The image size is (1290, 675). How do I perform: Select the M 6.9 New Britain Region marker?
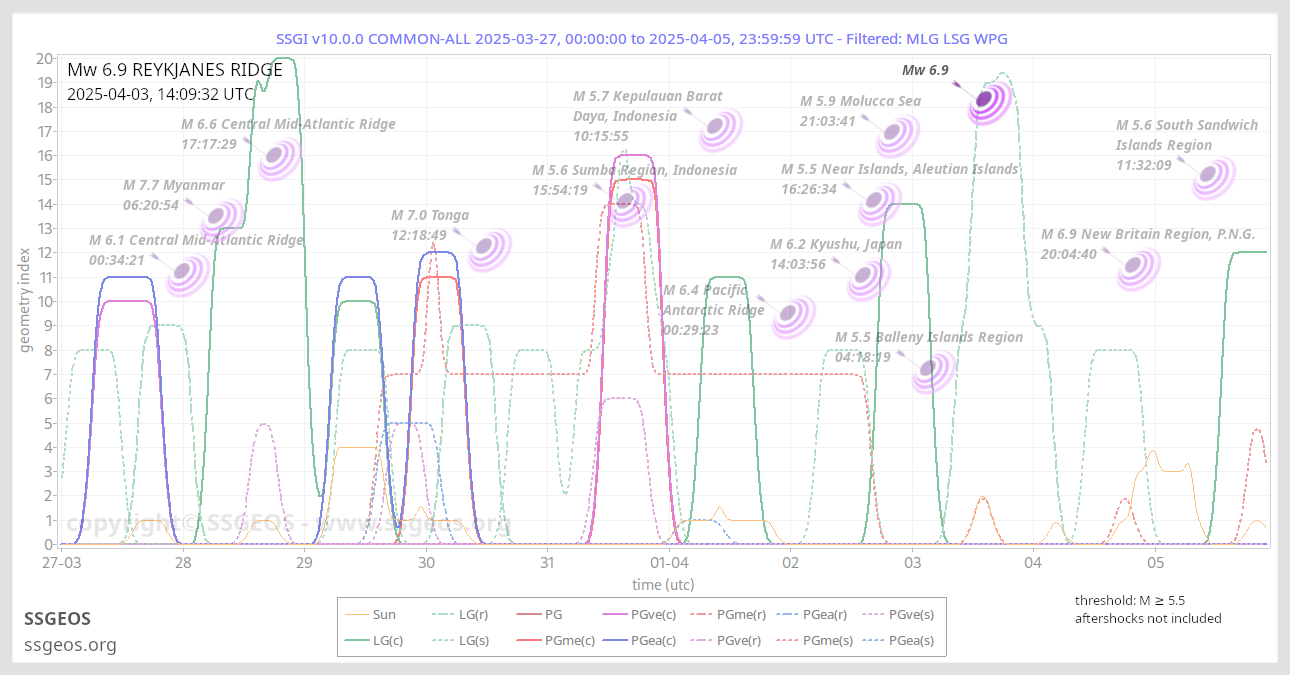pyautogui.click(x=1137, y=267)
